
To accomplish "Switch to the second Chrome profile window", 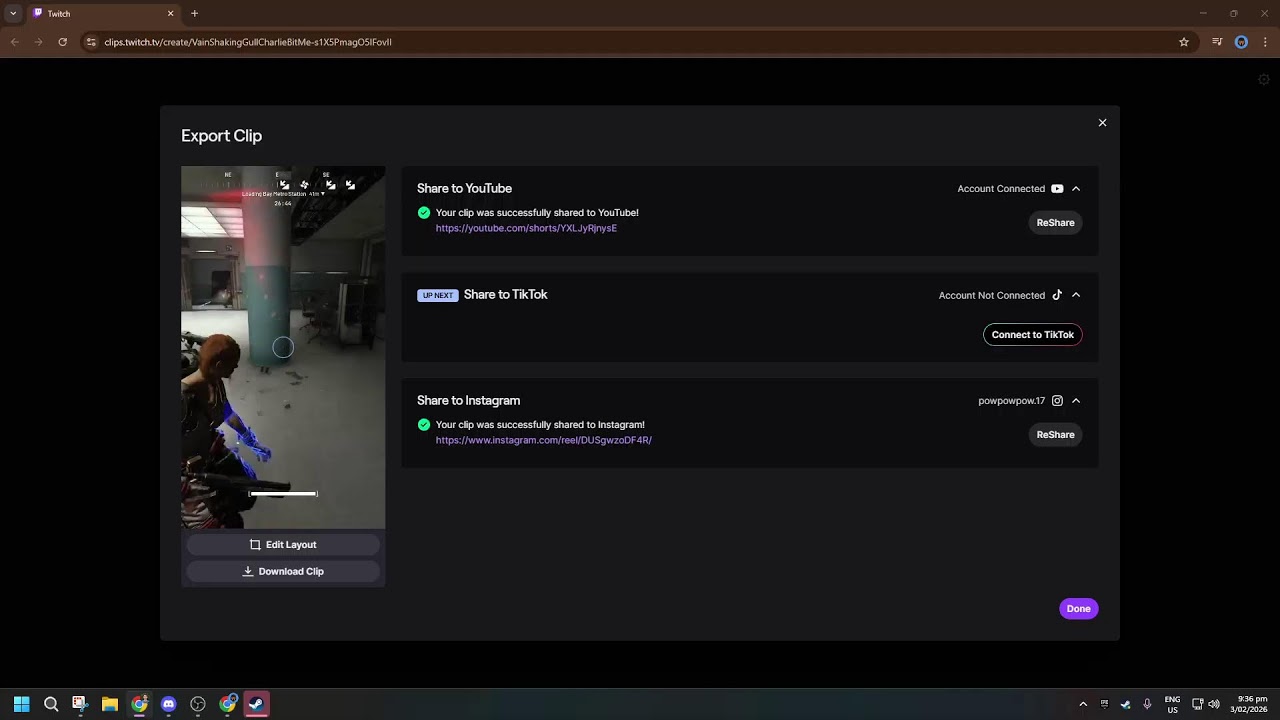I will (228, 704).
